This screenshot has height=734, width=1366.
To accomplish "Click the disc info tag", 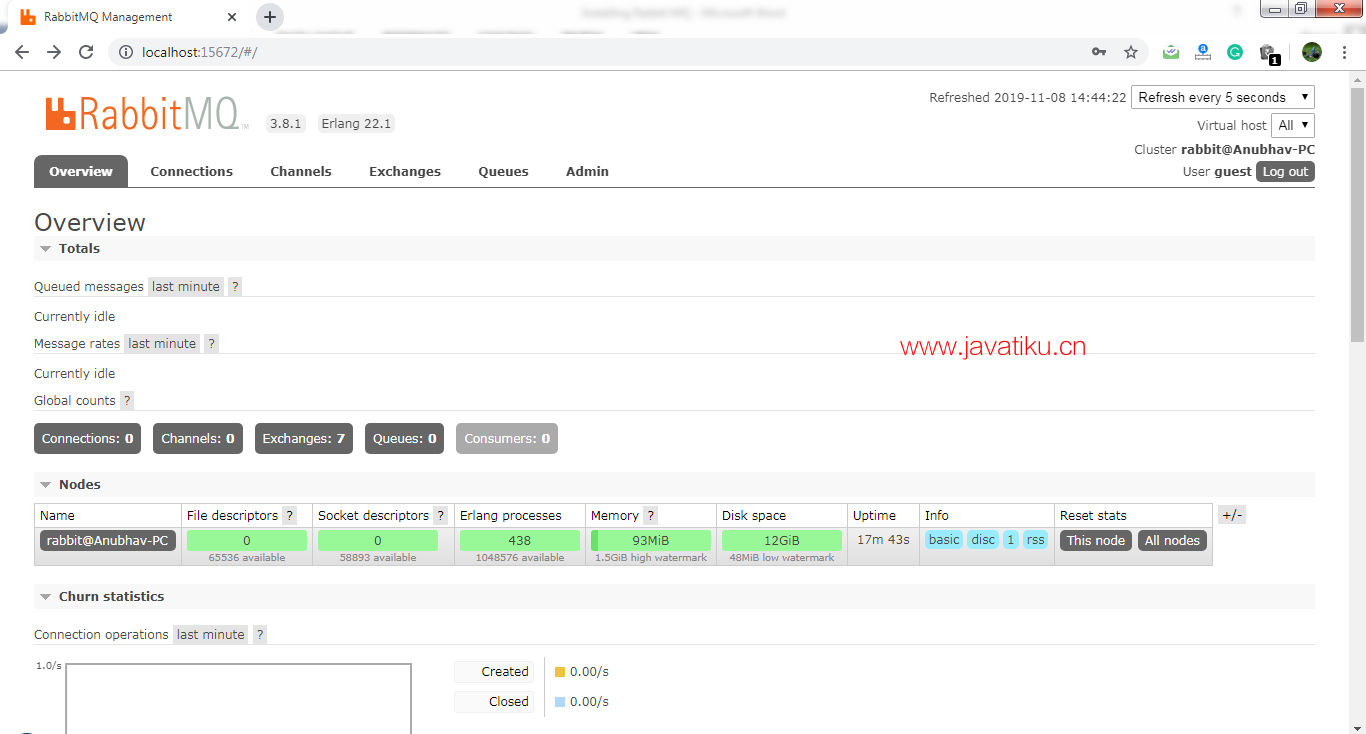I will (x=983, y=540).
